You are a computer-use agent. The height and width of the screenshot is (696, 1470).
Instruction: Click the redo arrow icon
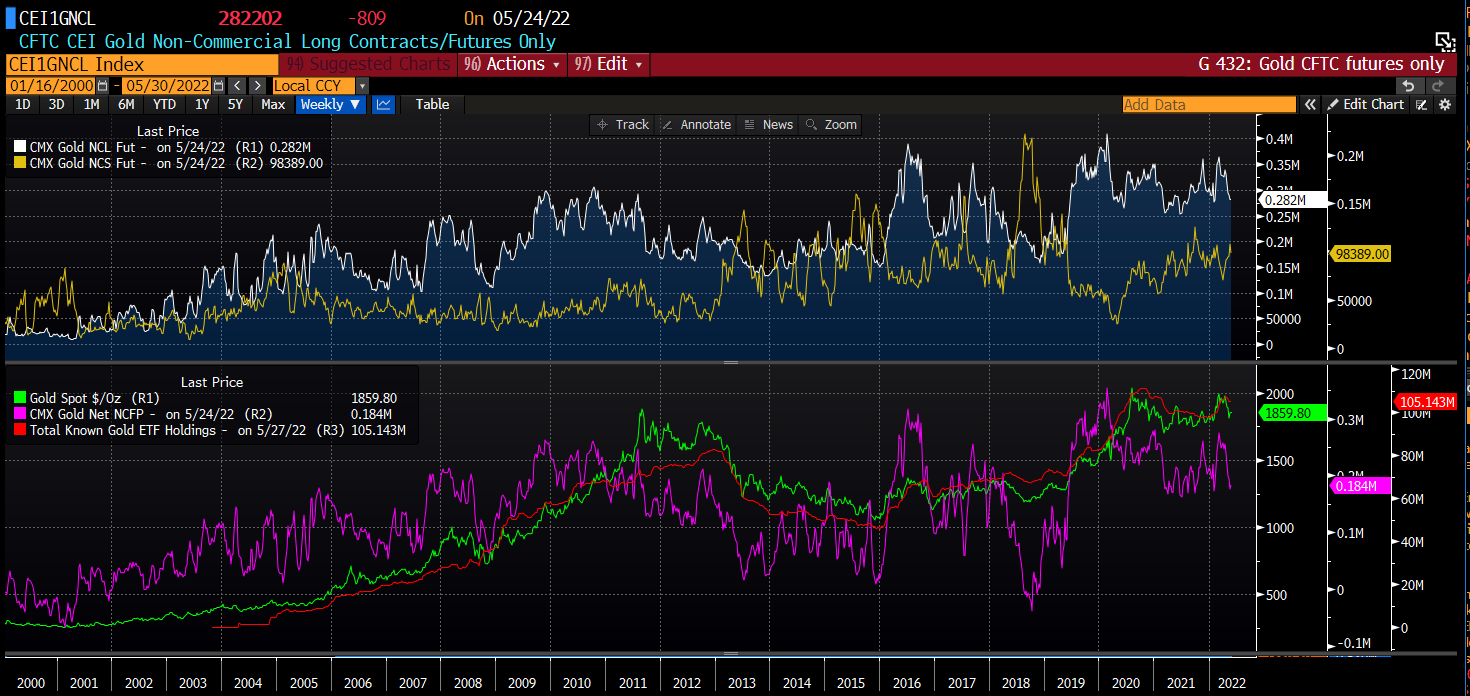point(1436,86)
